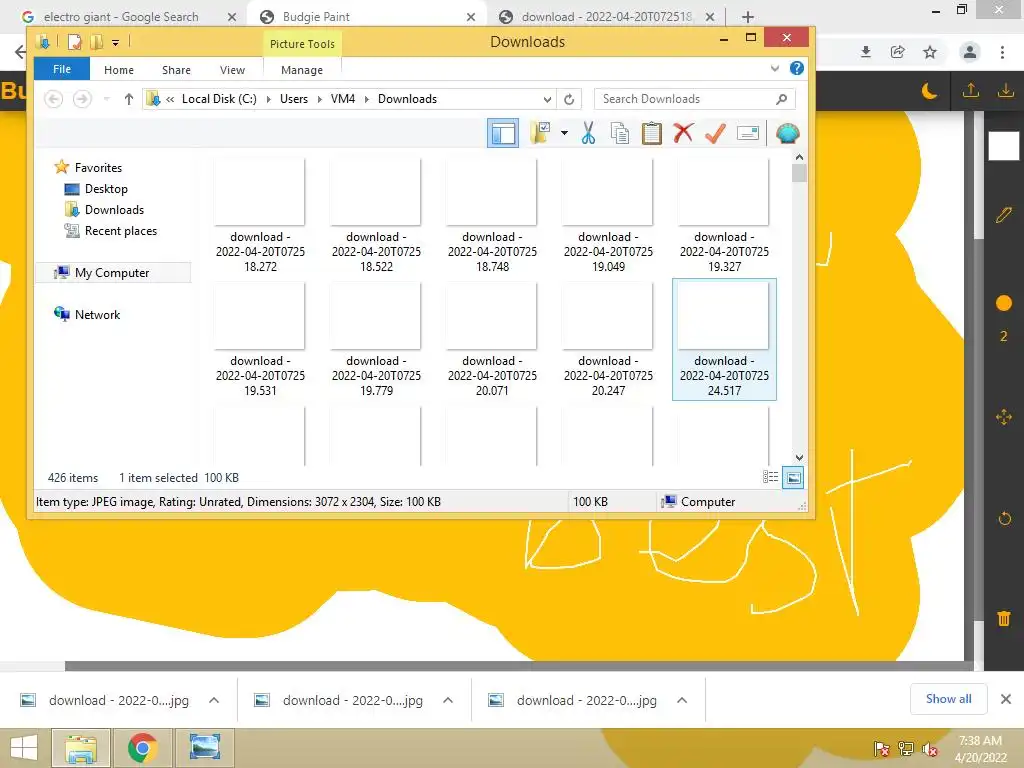Click the blue shell icon in the toolbar

pyautogui.click(x=788, y=133)
